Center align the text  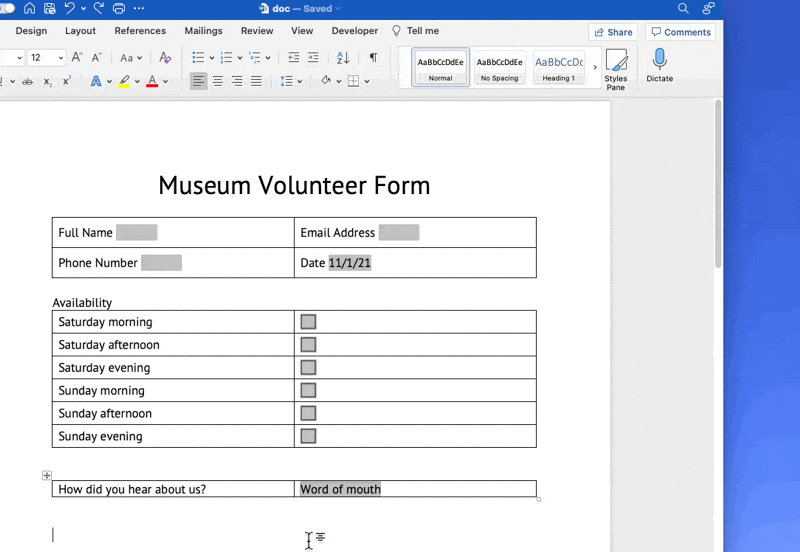[x=218, y=81]
